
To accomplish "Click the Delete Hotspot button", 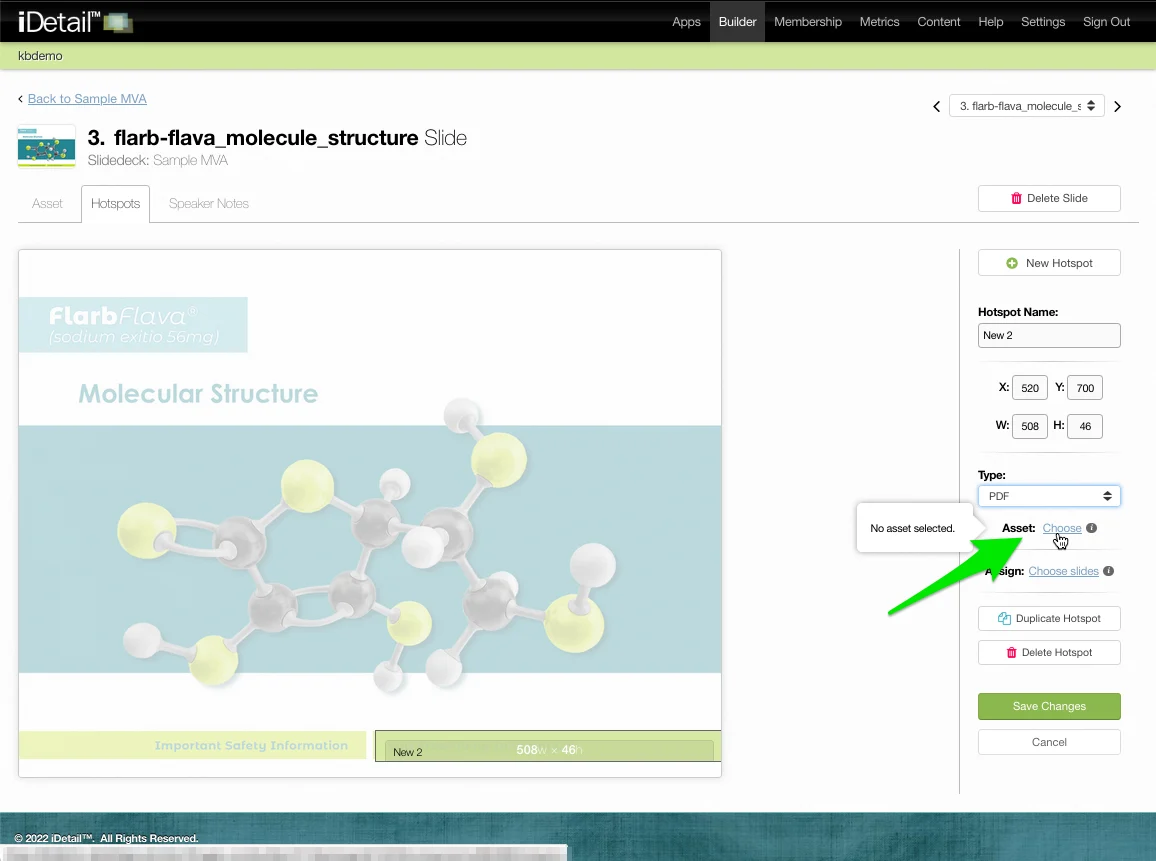I will coord(1049,652).
